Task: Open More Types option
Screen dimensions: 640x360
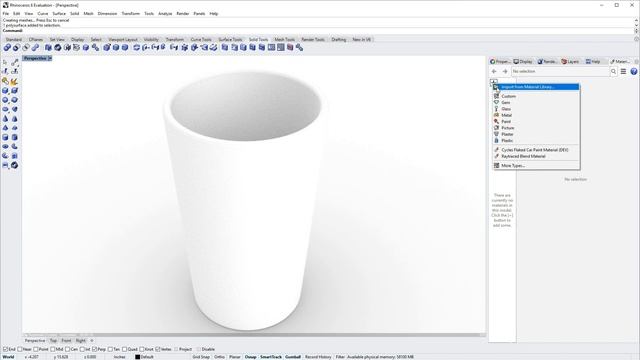Action: point(513,166)
